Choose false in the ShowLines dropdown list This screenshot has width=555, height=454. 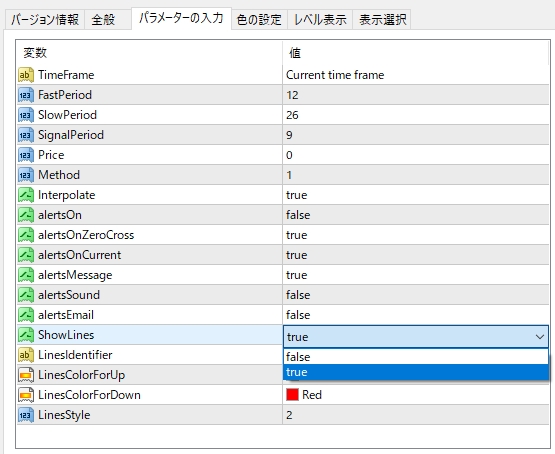[x=416, y=357]
